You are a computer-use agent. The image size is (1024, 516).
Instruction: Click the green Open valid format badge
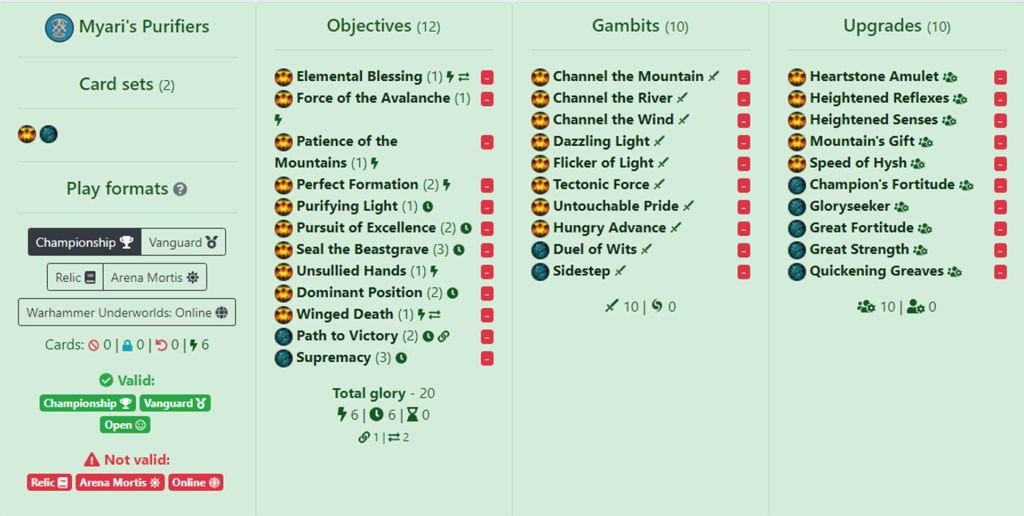[125, 425]
